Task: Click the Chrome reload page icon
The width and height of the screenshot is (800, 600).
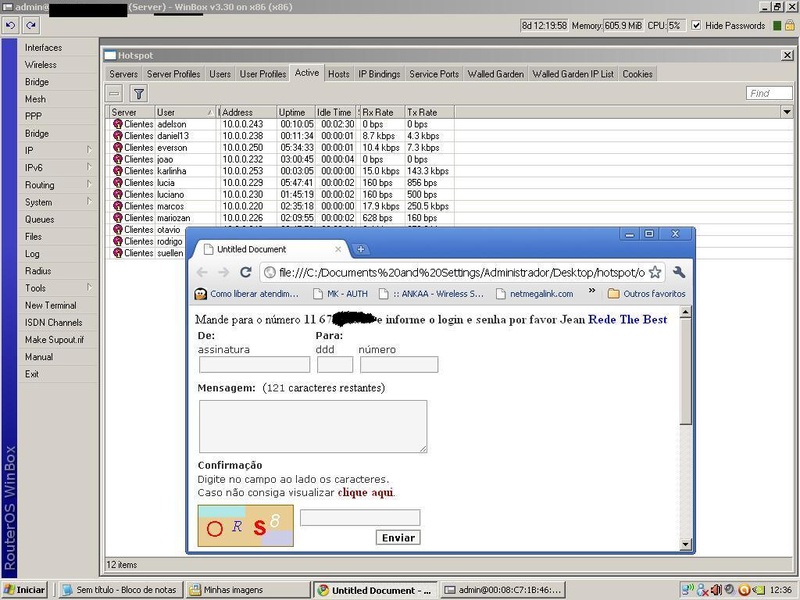Action: 245,272
